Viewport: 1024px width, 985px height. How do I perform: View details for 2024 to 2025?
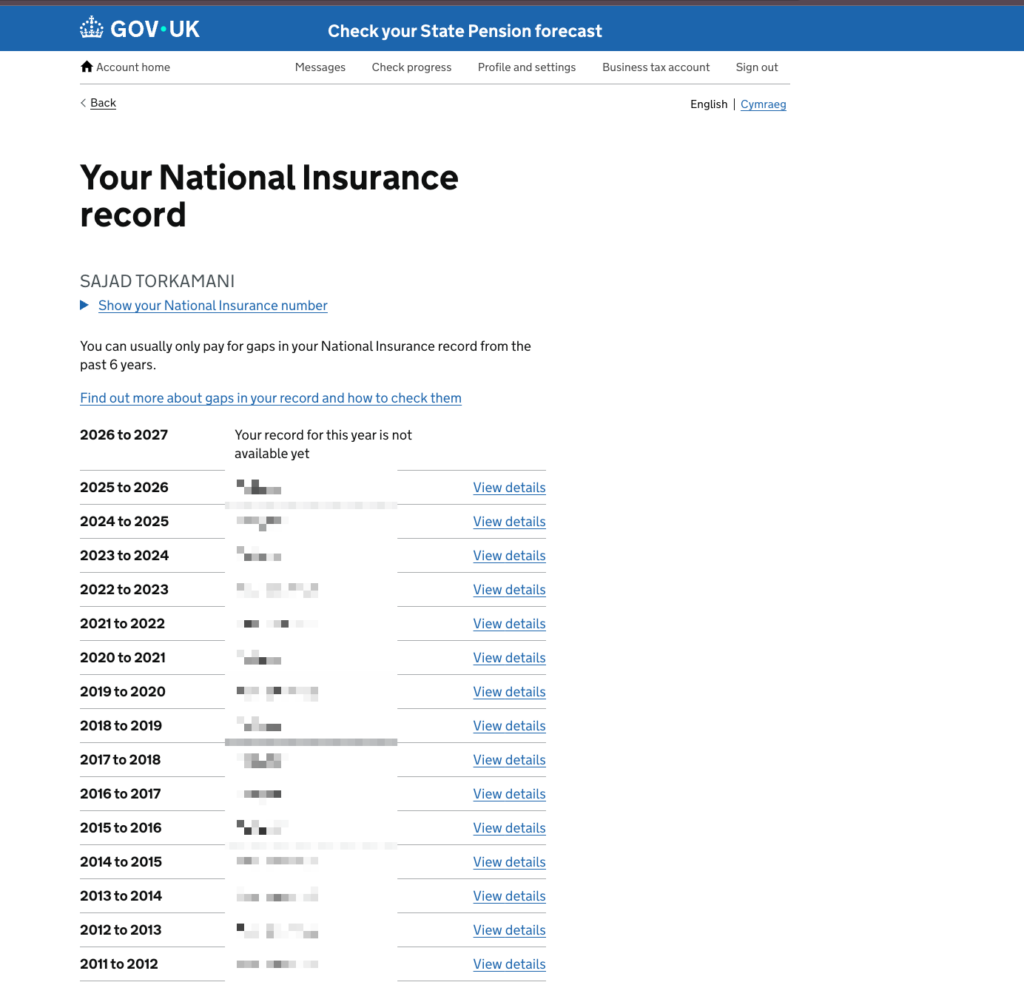(x=509, y=522)
